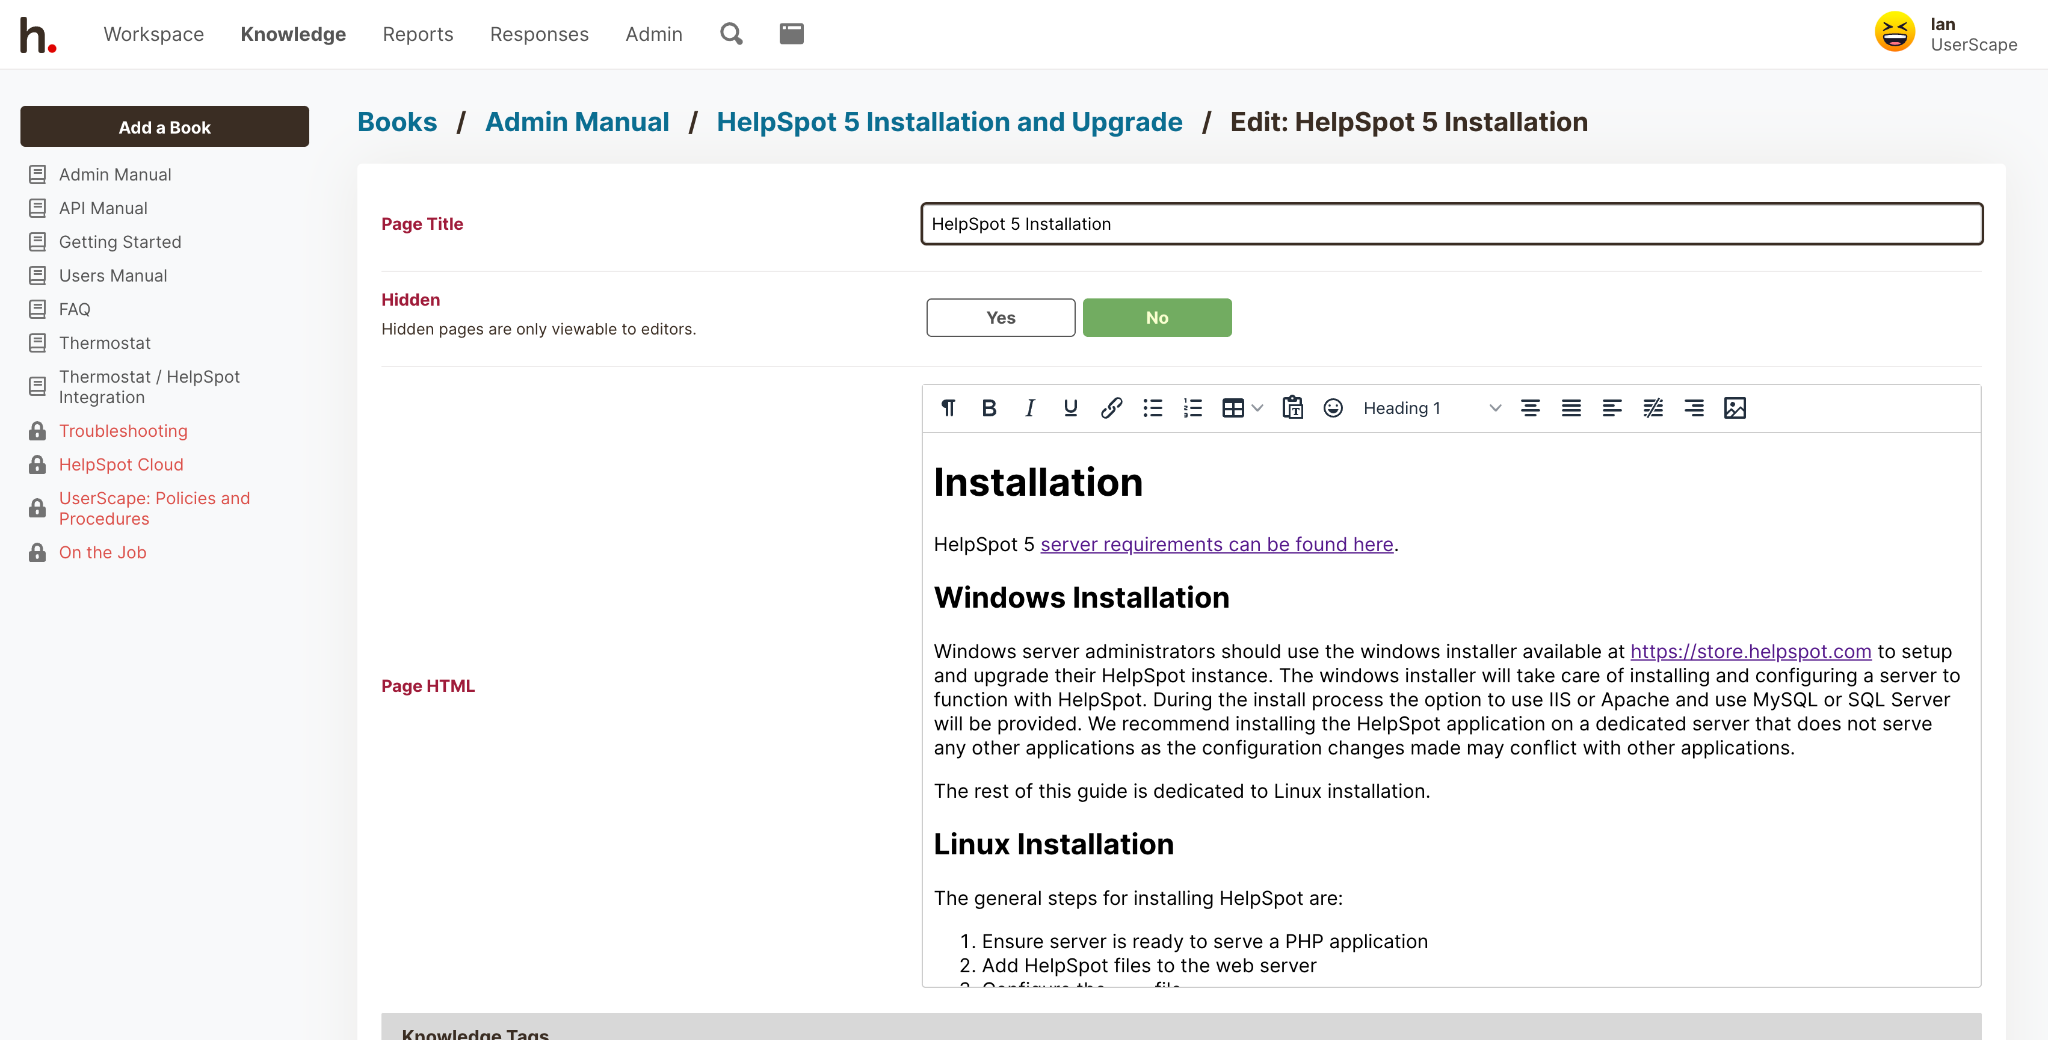Set Hidden to No

[x=1157, y=318]
